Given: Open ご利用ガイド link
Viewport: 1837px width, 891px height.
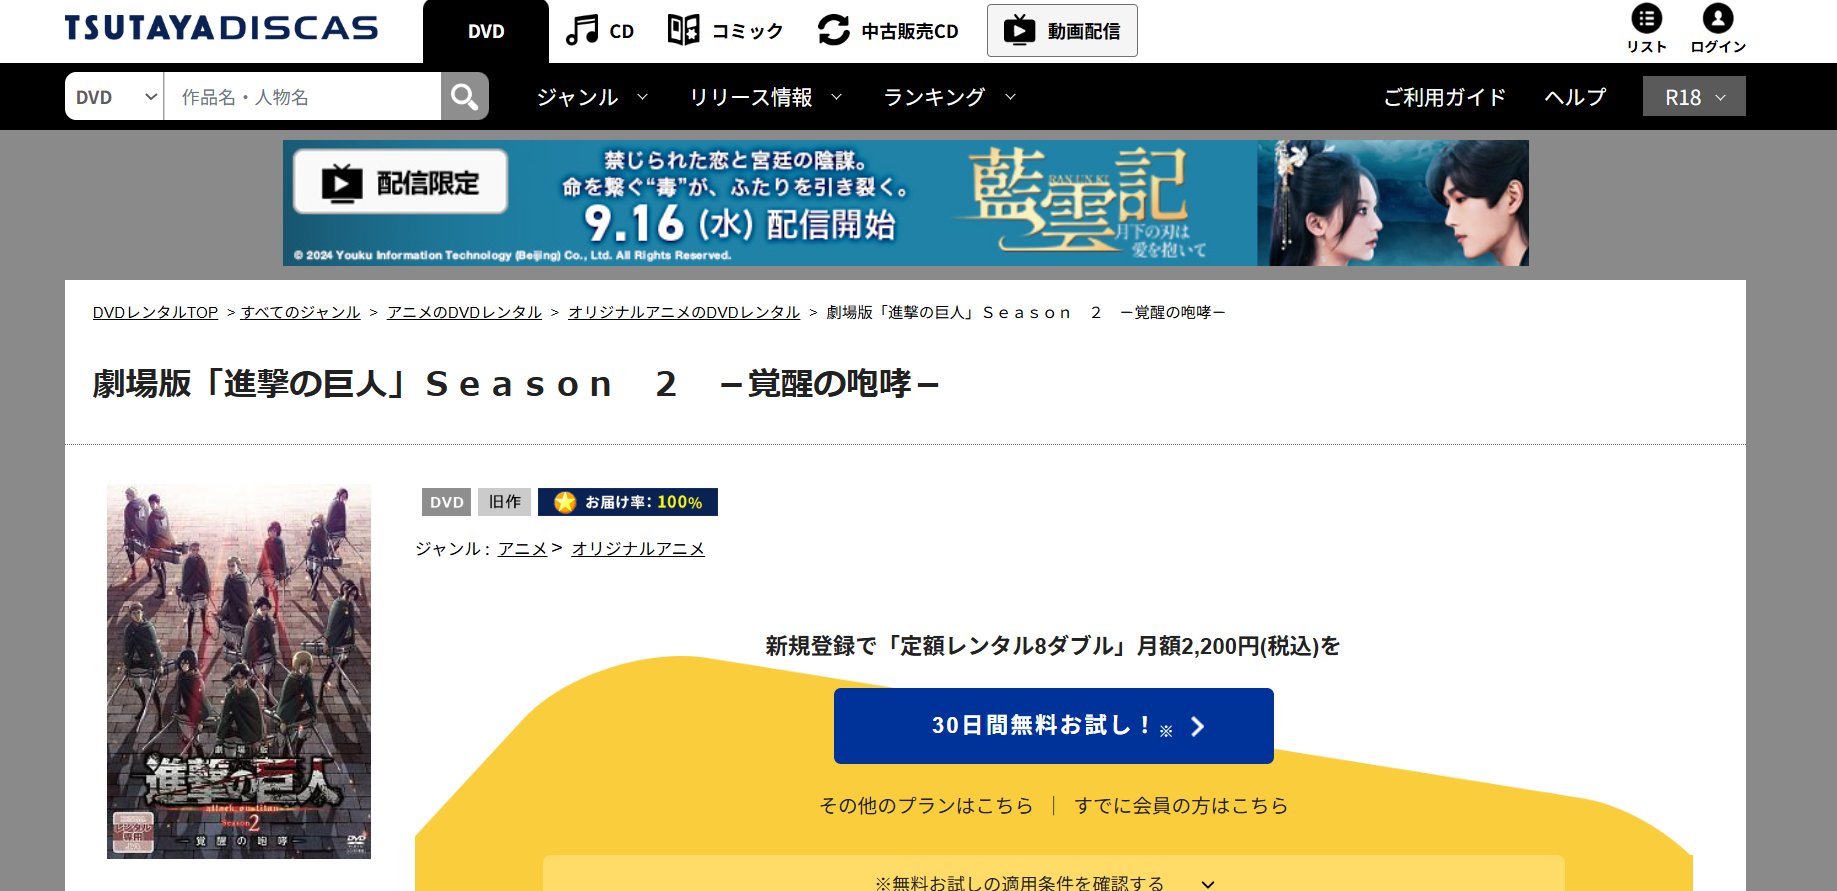Looking at the screenshot, I should pyautogui.click(x=1444, y=97).
